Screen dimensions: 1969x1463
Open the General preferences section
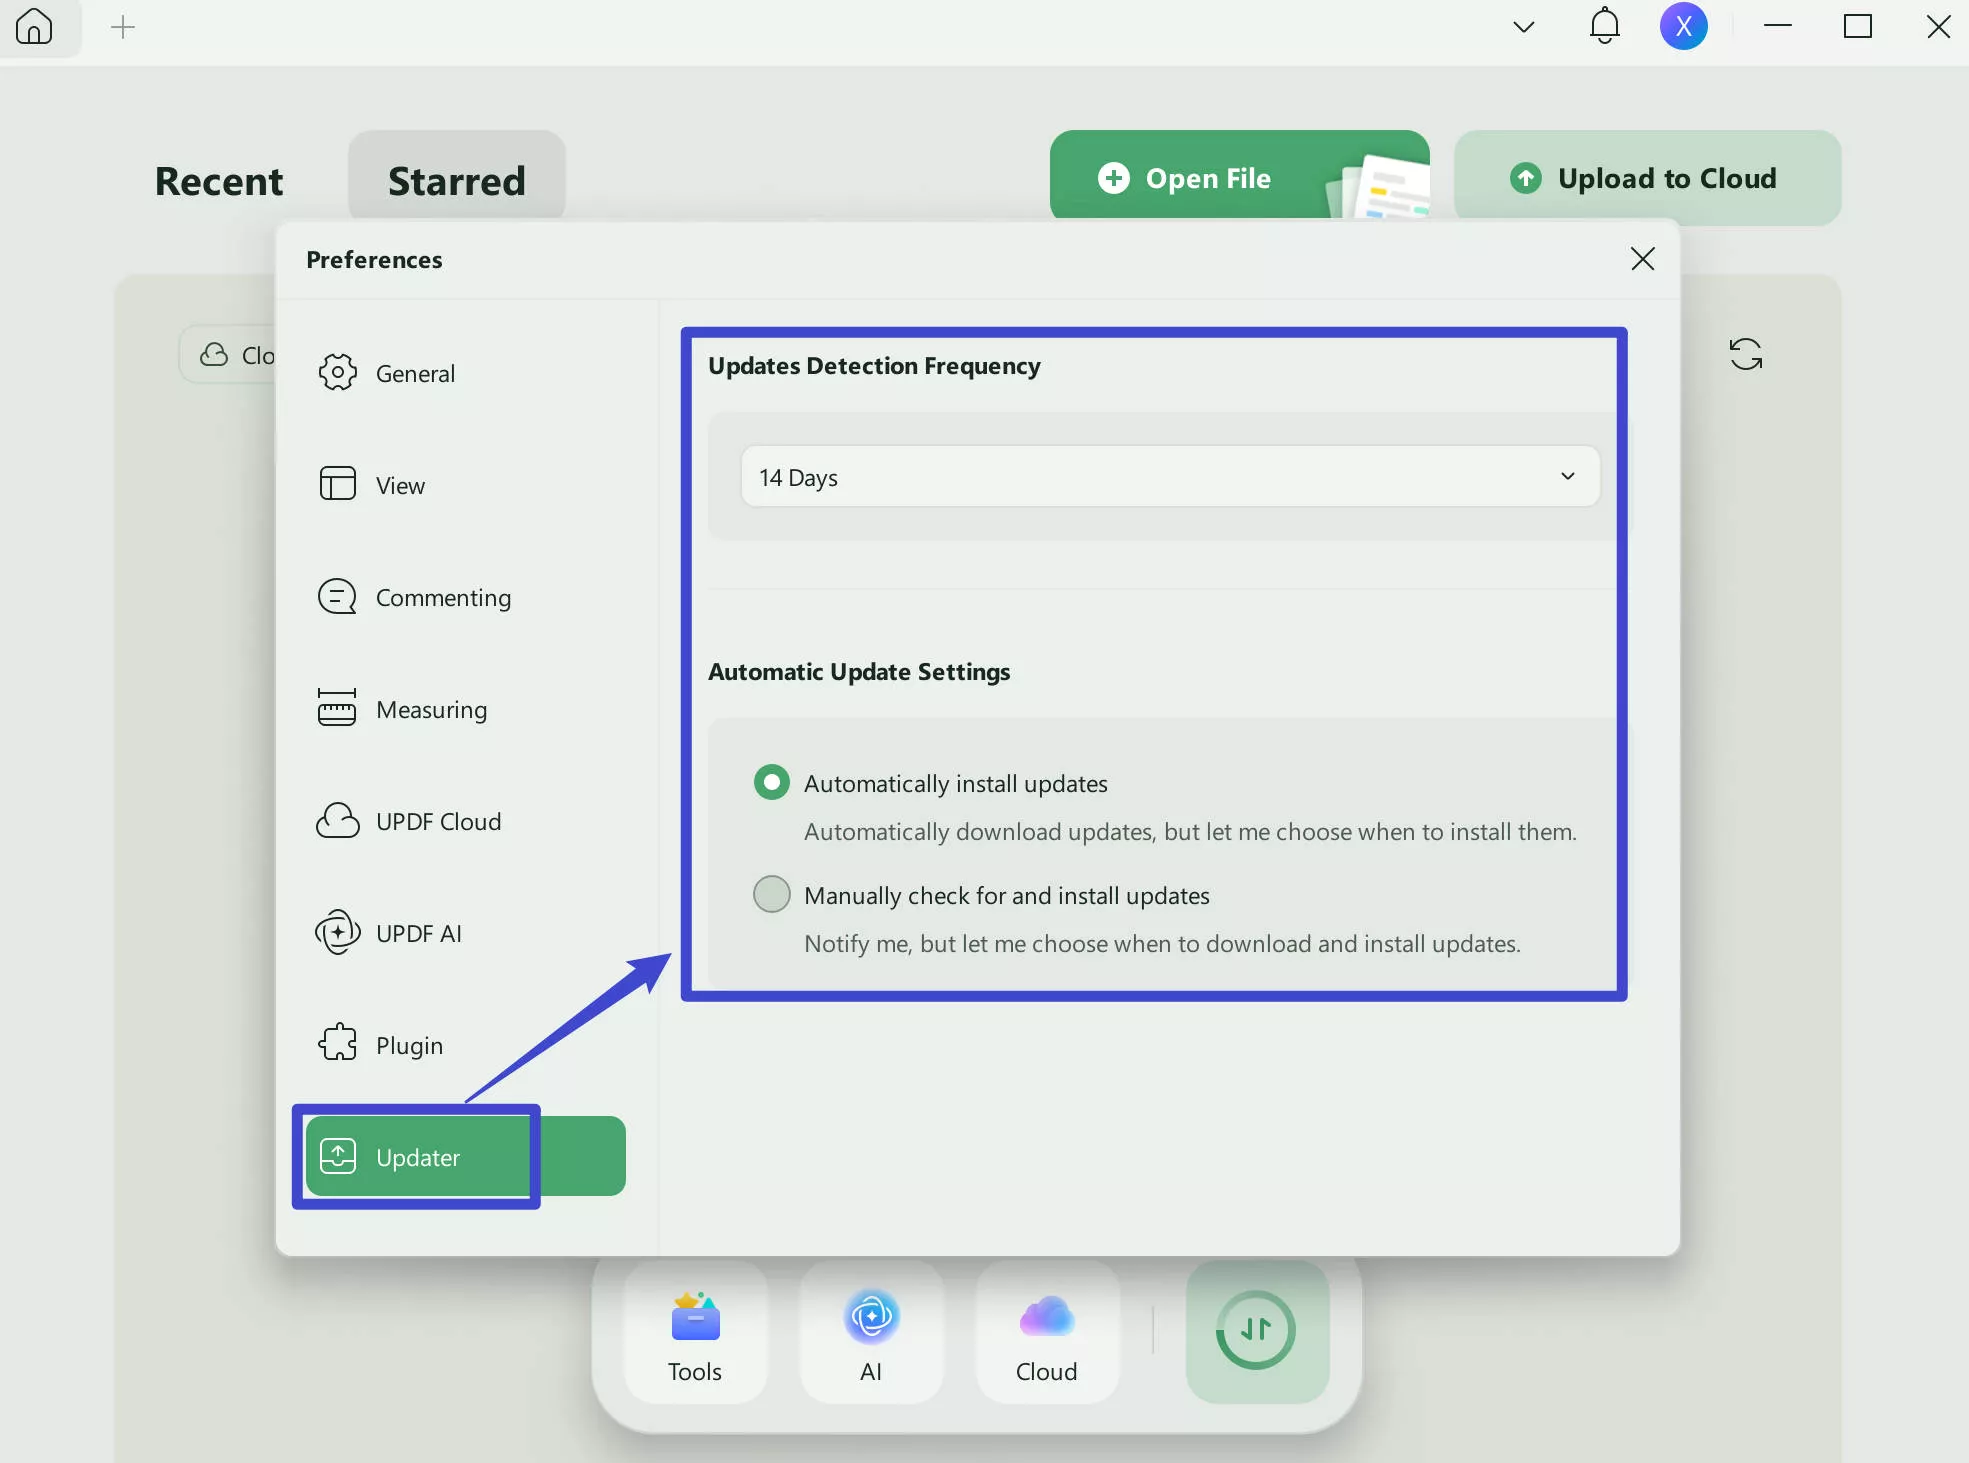(x=414, y=373)
